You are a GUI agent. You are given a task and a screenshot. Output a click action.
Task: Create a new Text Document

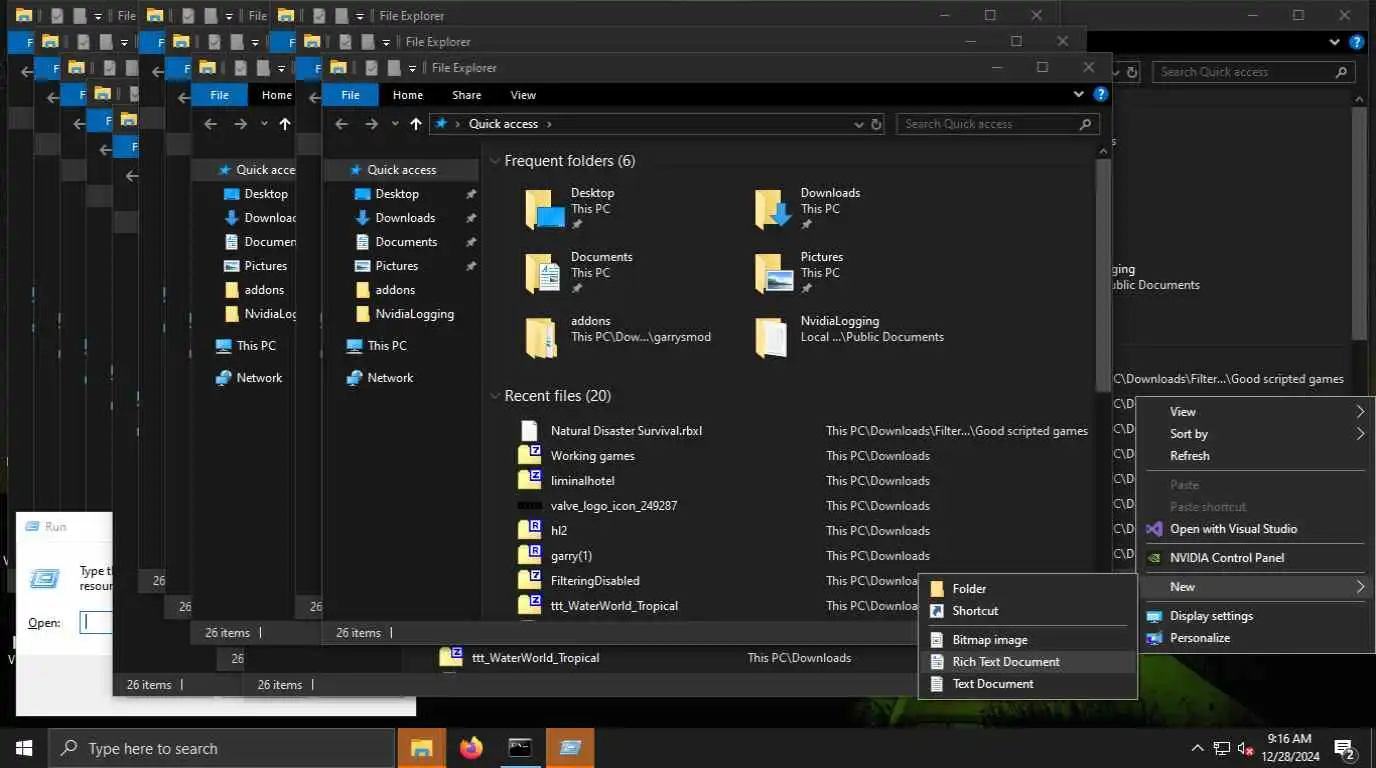click(1028, 684)
